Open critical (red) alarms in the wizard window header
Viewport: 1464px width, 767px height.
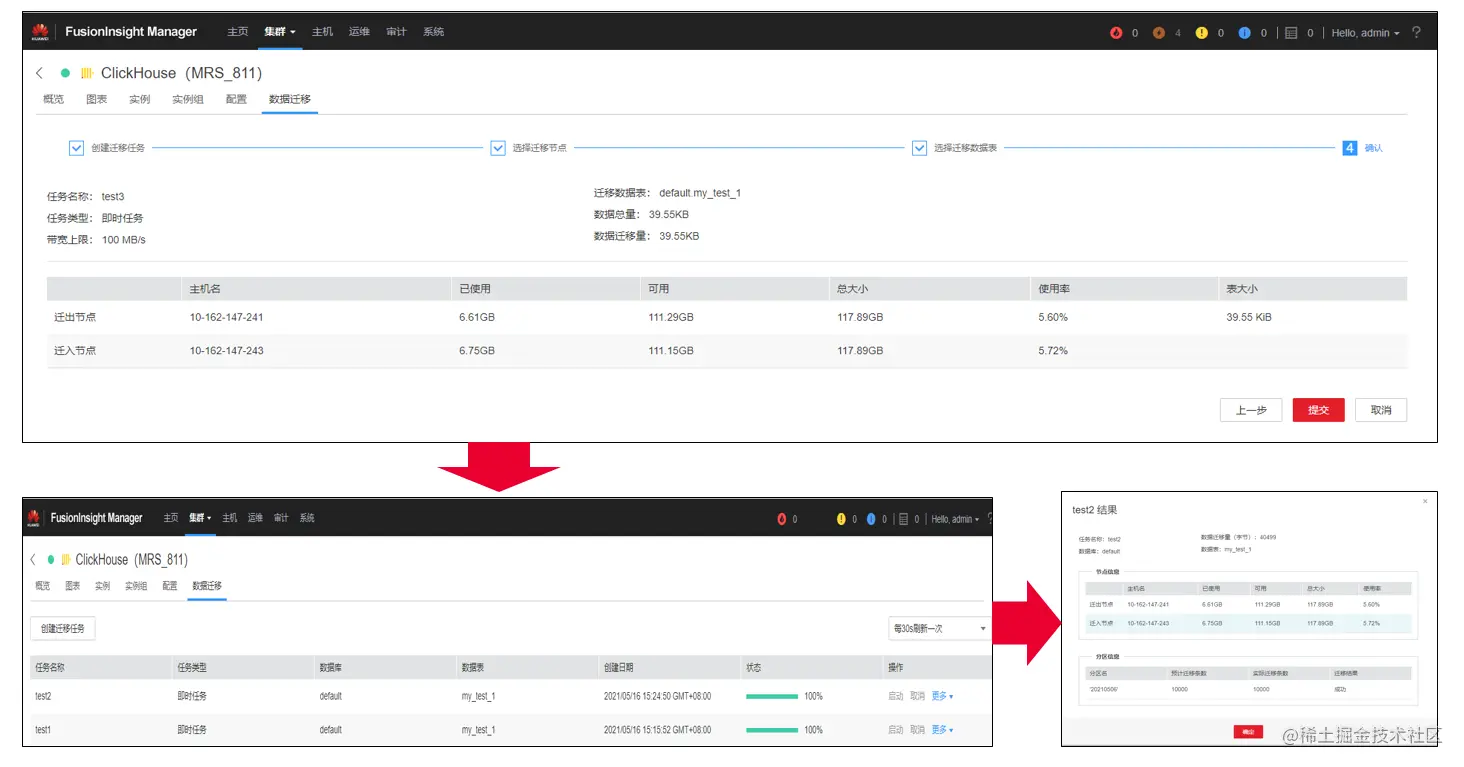[x=1116, y=33]
